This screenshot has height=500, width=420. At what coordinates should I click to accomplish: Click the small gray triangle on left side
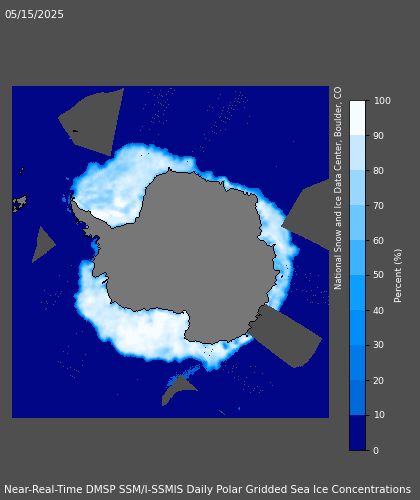42,244
